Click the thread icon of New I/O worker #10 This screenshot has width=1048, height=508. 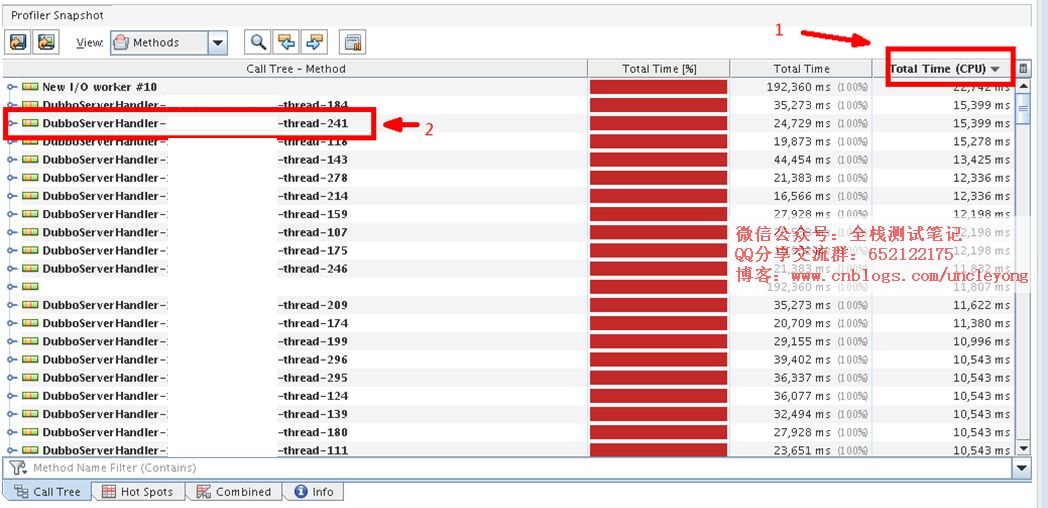coord(30,87)
